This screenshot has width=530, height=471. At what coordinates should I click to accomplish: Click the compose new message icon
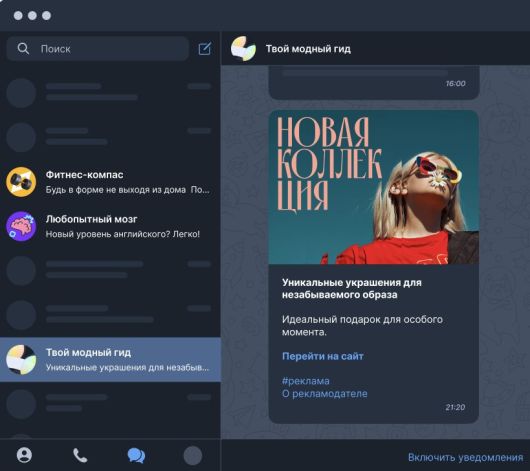coord(204,49)
